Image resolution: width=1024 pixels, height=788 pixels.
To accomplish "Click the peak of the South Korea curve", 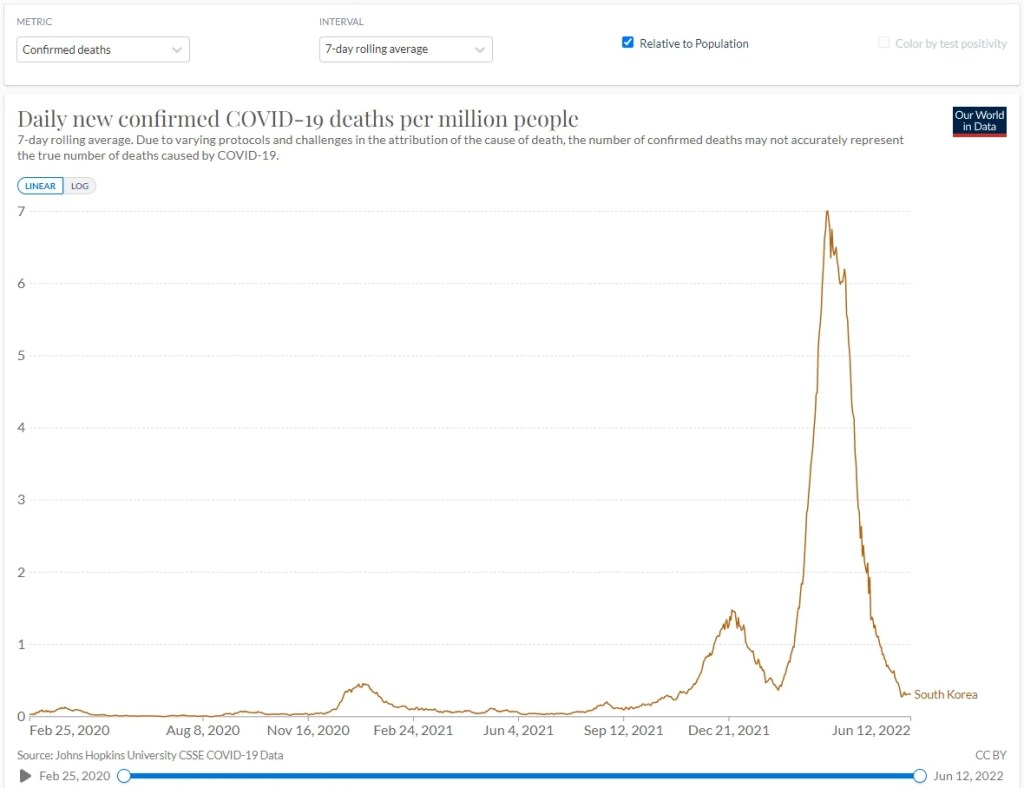I will click(x=827, y=212).
